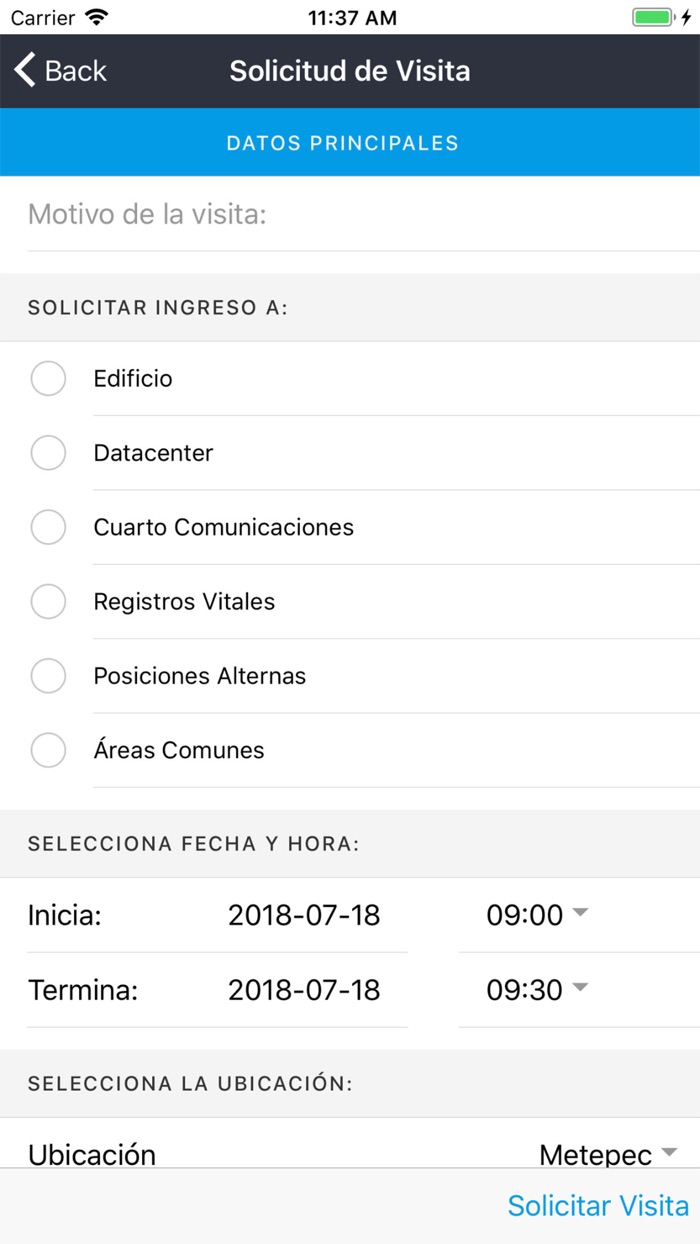The height and width of the screenshot is (1244, 700).
Task: Select the Áreas Comunes option
Action: 48,750
